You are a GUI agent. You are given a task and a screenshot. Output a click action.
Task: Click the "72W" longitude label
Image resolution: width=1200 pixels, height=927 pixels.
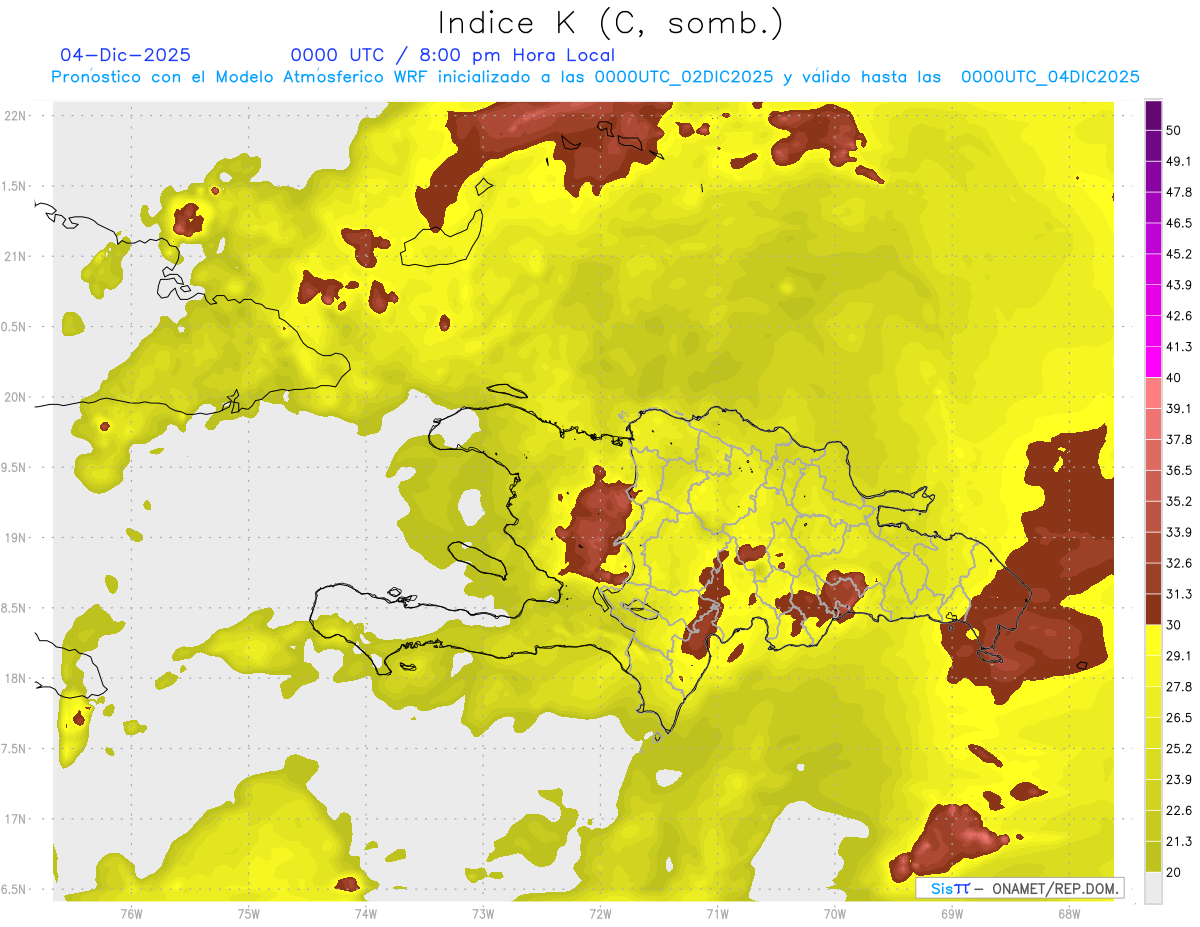point(600,914)
